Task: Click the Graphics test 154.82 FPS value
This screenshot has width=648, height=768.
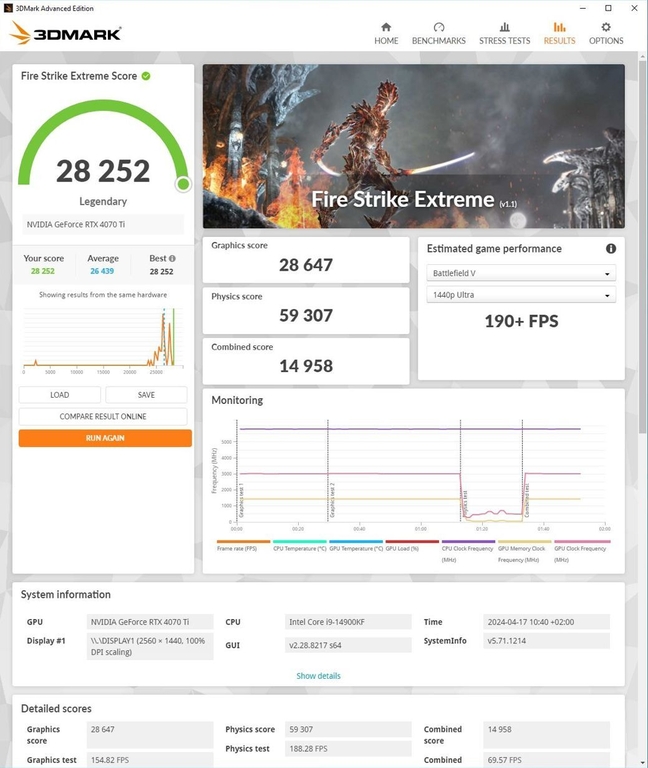Action: point(150,760)
